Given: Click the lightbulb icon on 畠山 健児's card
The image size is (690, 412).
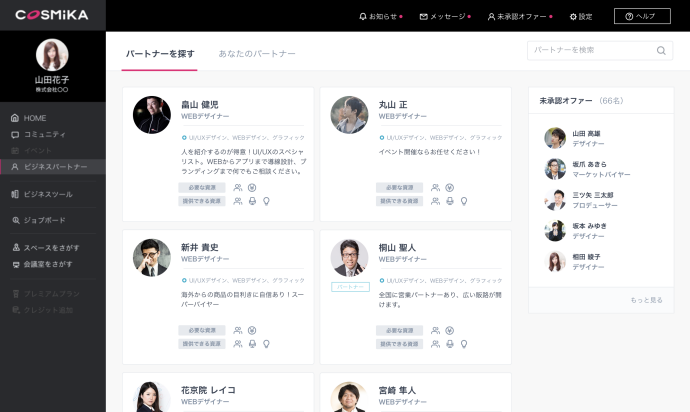Looking at the screenshot, I should 266,201.
